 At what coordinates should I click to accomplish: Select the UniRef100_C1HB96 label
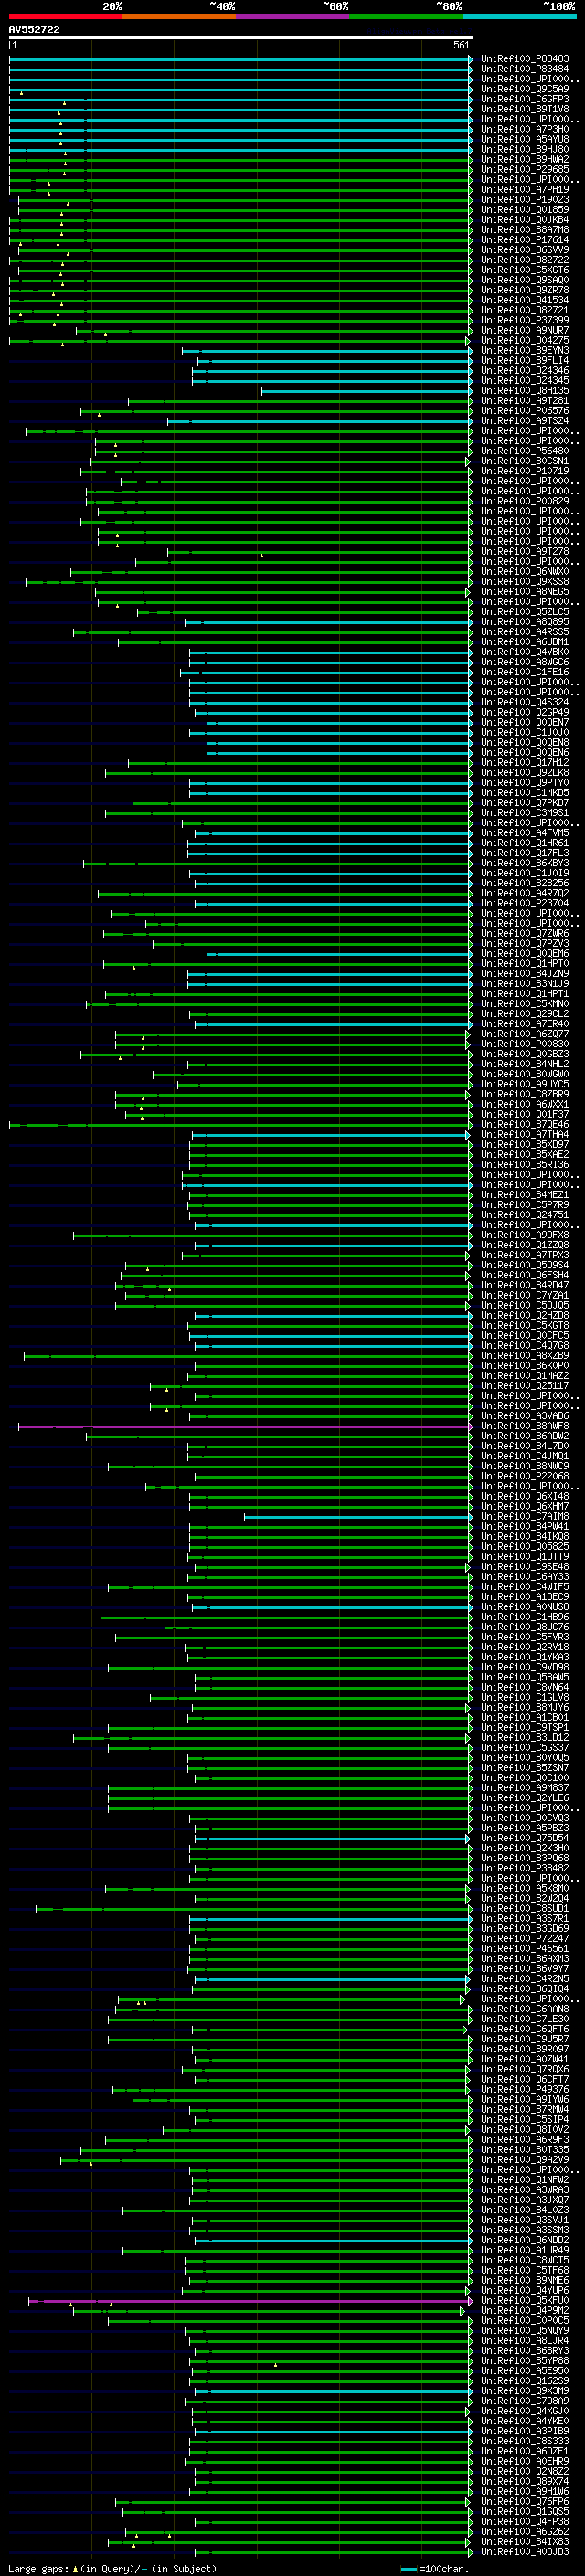tap(525, 1617)
